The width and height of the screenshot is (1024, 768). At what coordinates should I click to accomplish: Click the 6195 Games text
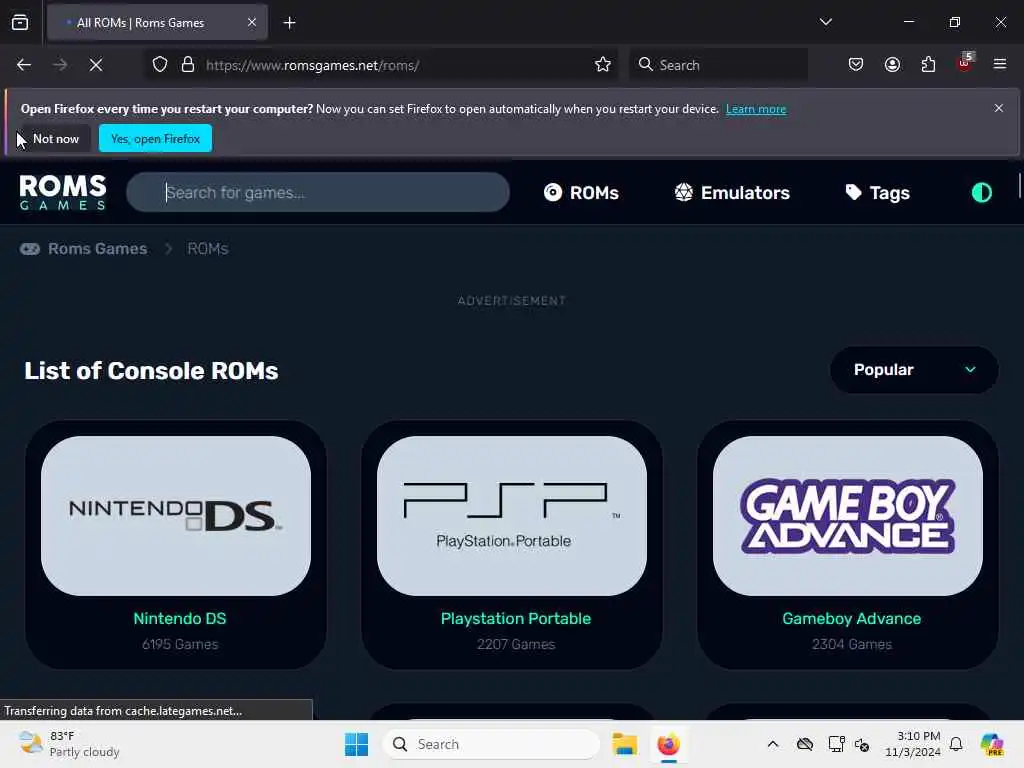tap(180, 644)
